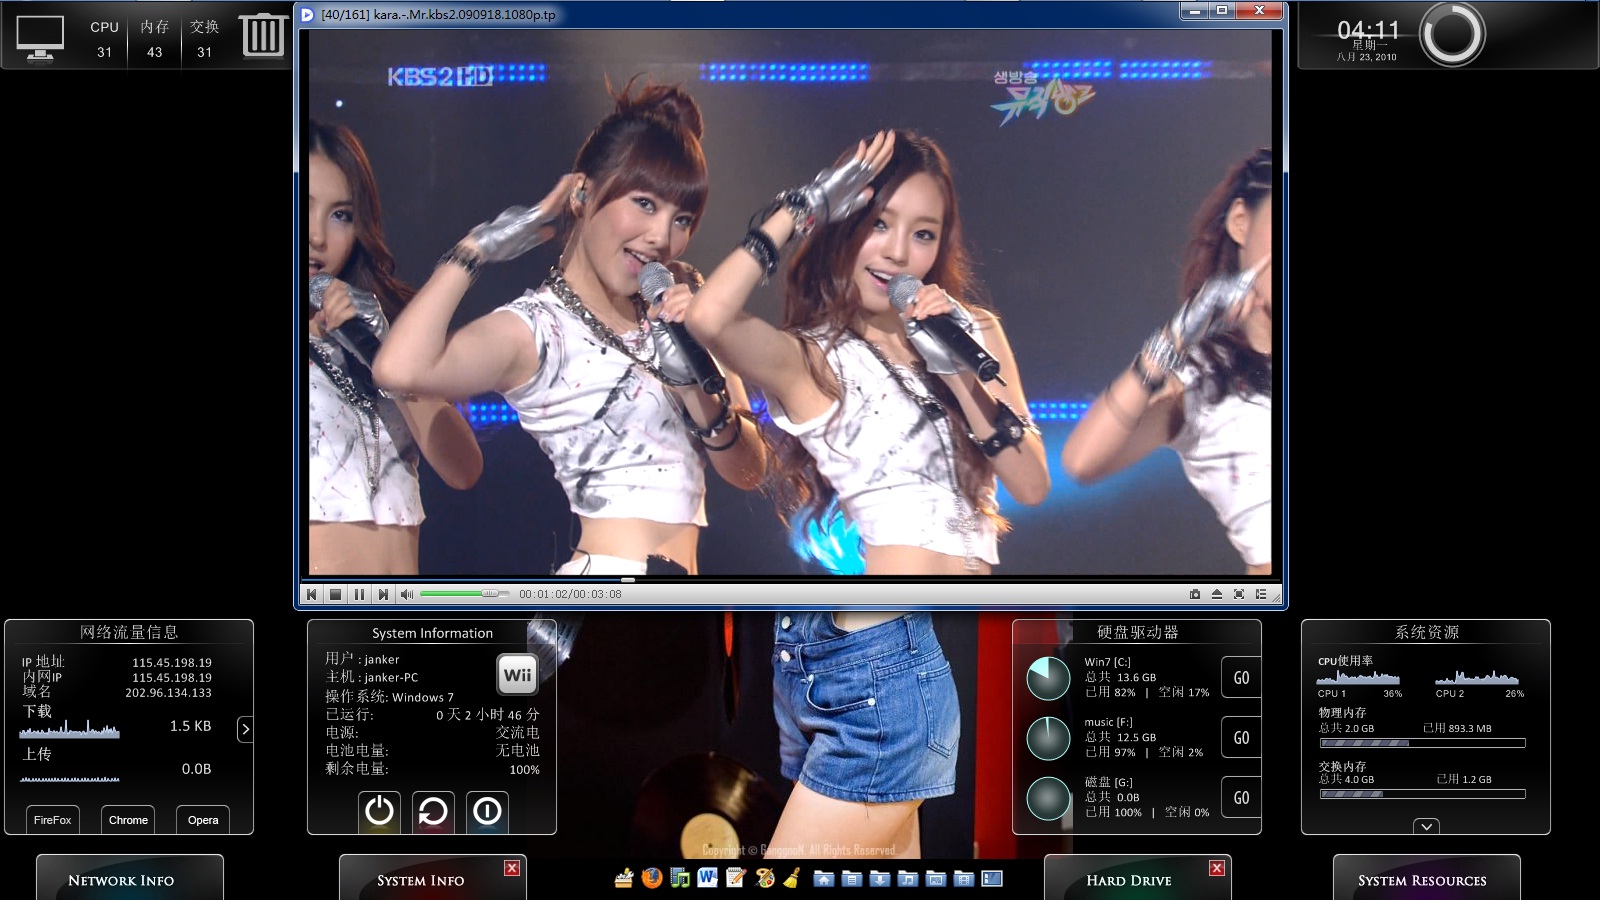Viewport: 1600px width, 900px height.
Task: Click the logoff/standby icon
Action: pos(487,811)
